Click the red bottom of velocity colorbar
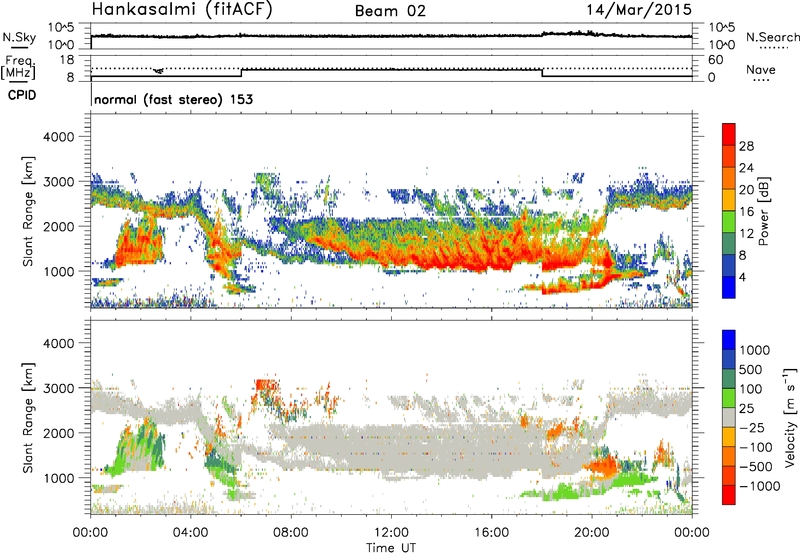800x554 pixels. 729,495
